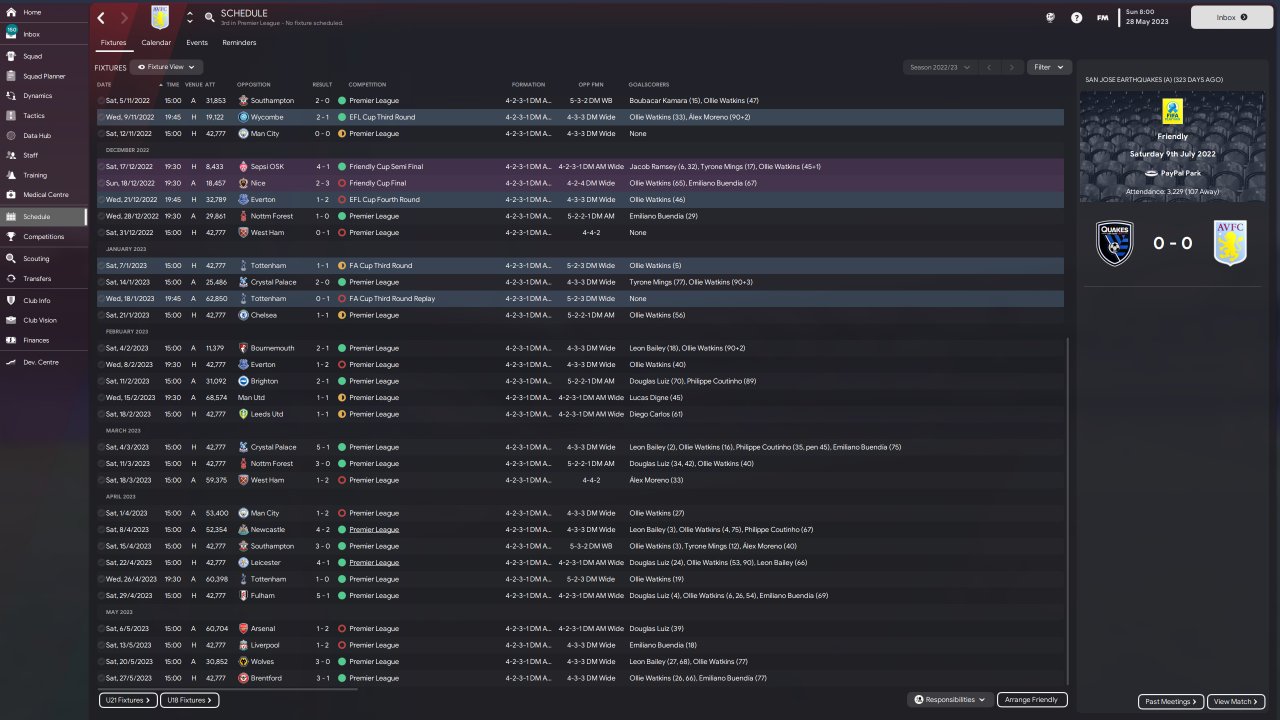Click the Dev. Centre icon
1280x720 pixels.
(11, 362)
